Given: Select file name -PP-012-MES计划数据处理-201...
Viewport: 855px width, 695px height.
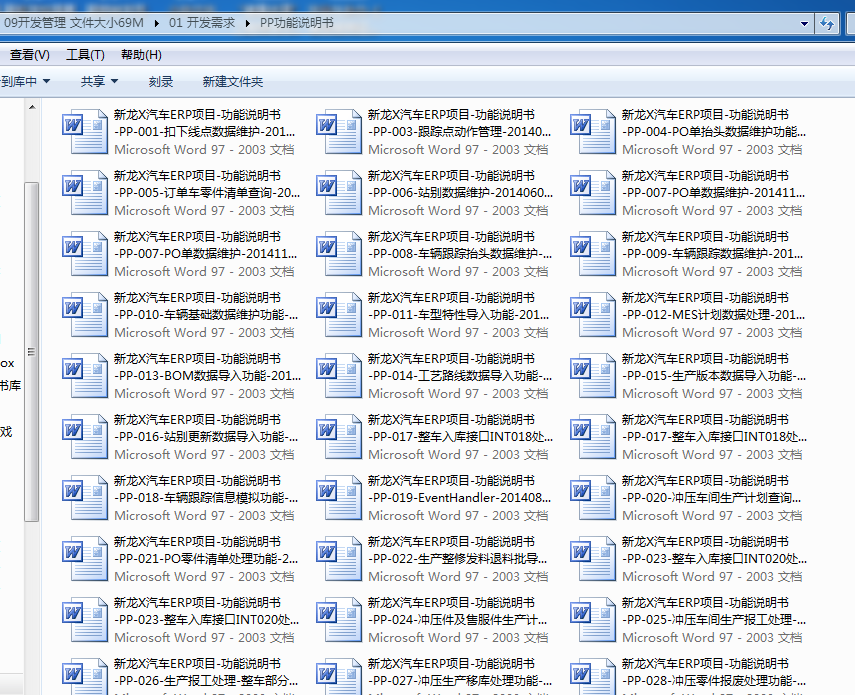Looking at the screenshot, I should point(713,315).
